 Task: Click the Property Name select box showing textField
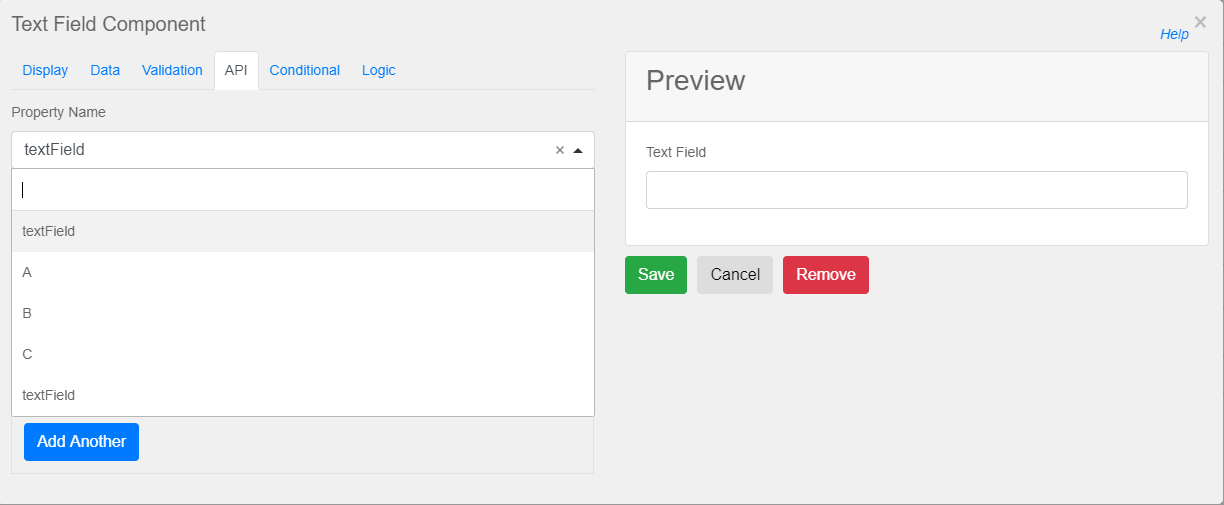point(303,150)
